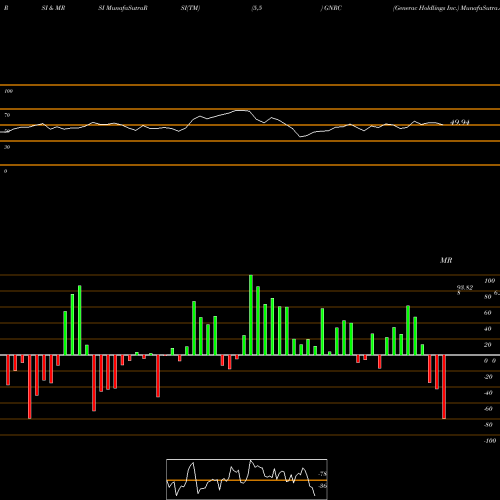This screenshot has width=500, height=500.
Task: Open the mini oscillator chart thumbnail
Action: tap(247, 479)
